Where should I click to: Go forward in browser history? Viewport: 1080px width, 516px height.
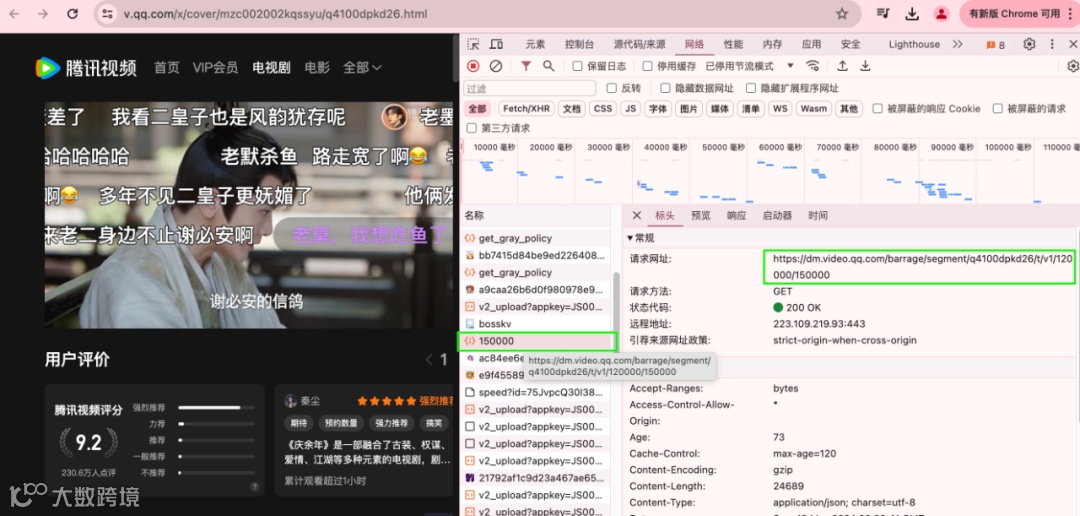click(x=43, y=14)
